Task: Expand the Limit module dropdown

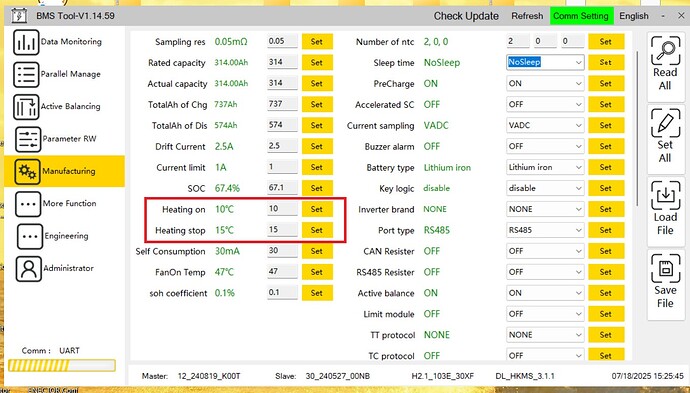Action: pyautogui.click(x=545, y=314)
